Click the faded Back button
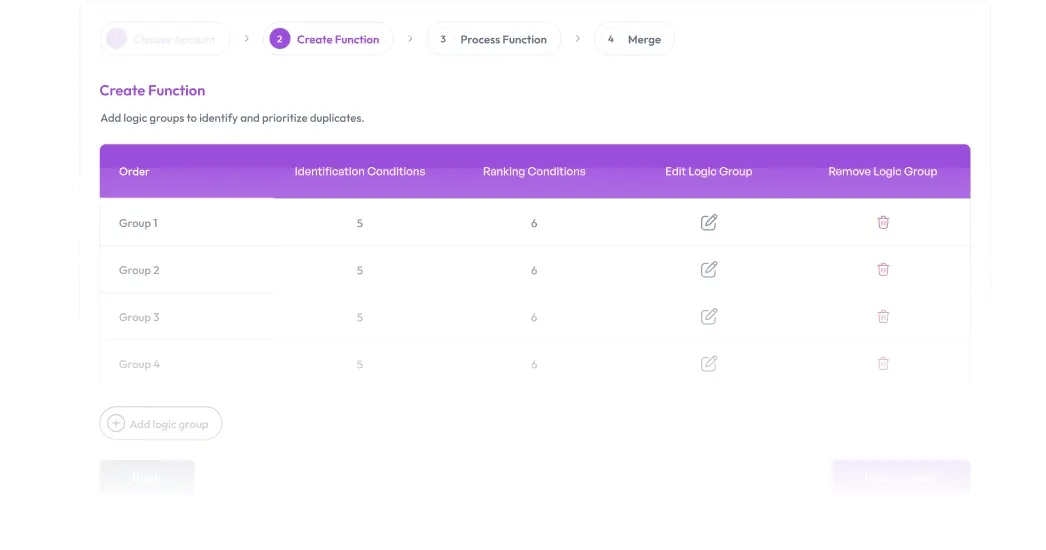The height and width of the screenshot is (550, 1046). click(x=147, y=477)
